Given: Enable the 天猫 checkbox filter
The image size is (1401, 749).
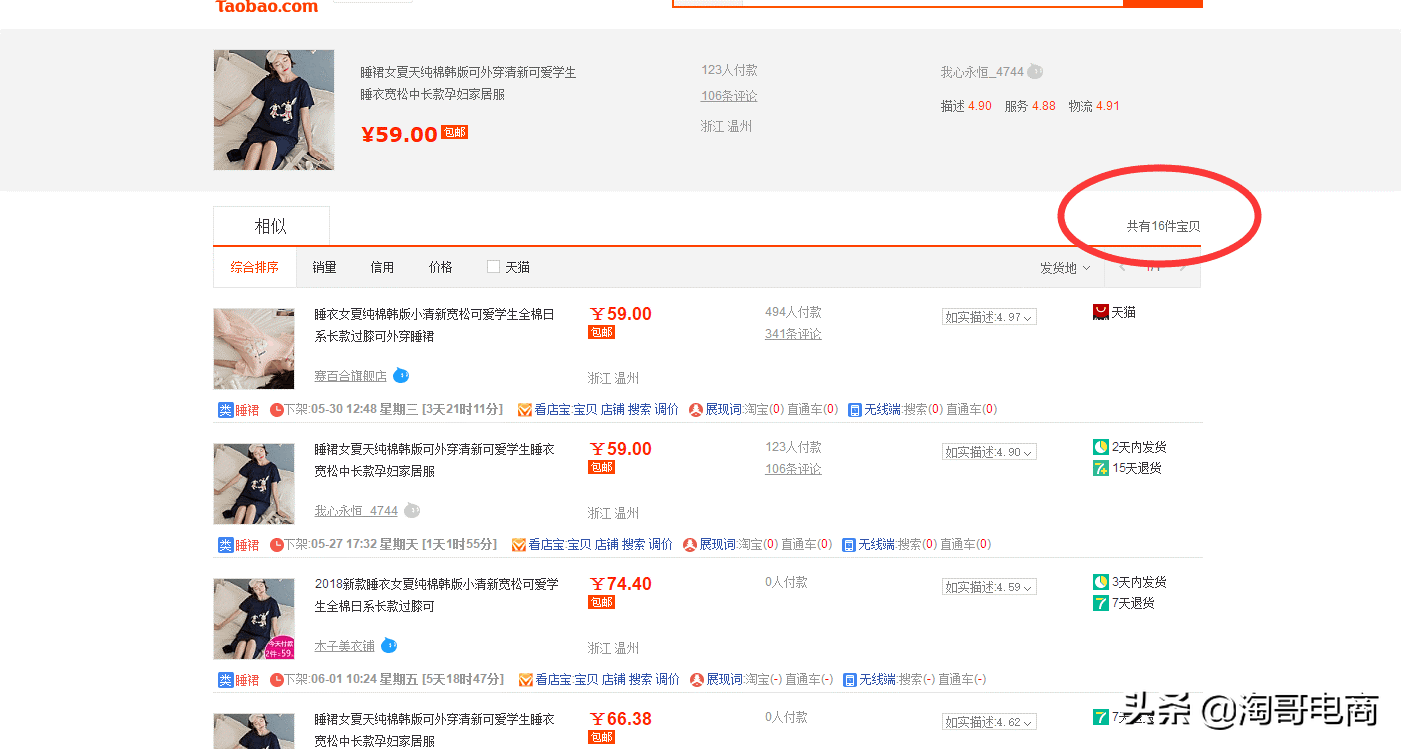Looking at the screenshot, I should pos(493,267).
